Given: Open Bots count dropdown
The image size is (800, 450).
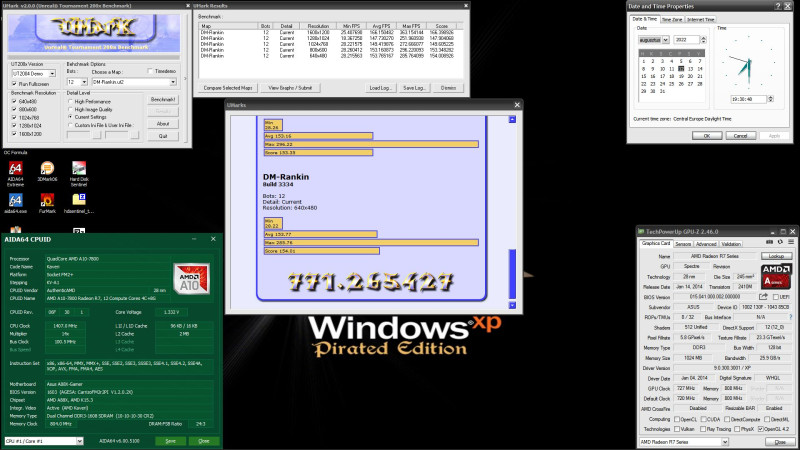Looking at the screenshot, I should [84, 82].
